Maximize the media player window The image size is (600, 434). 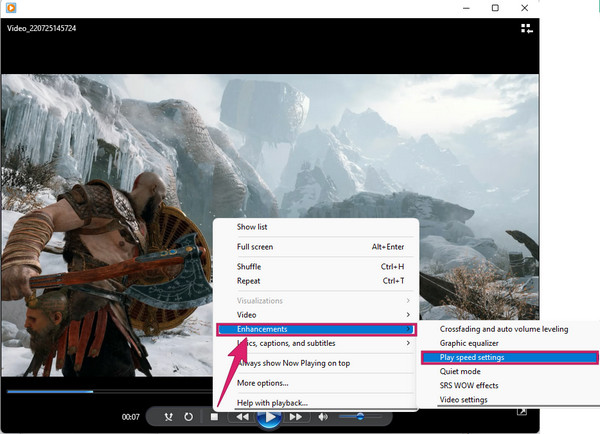(495, 8)
